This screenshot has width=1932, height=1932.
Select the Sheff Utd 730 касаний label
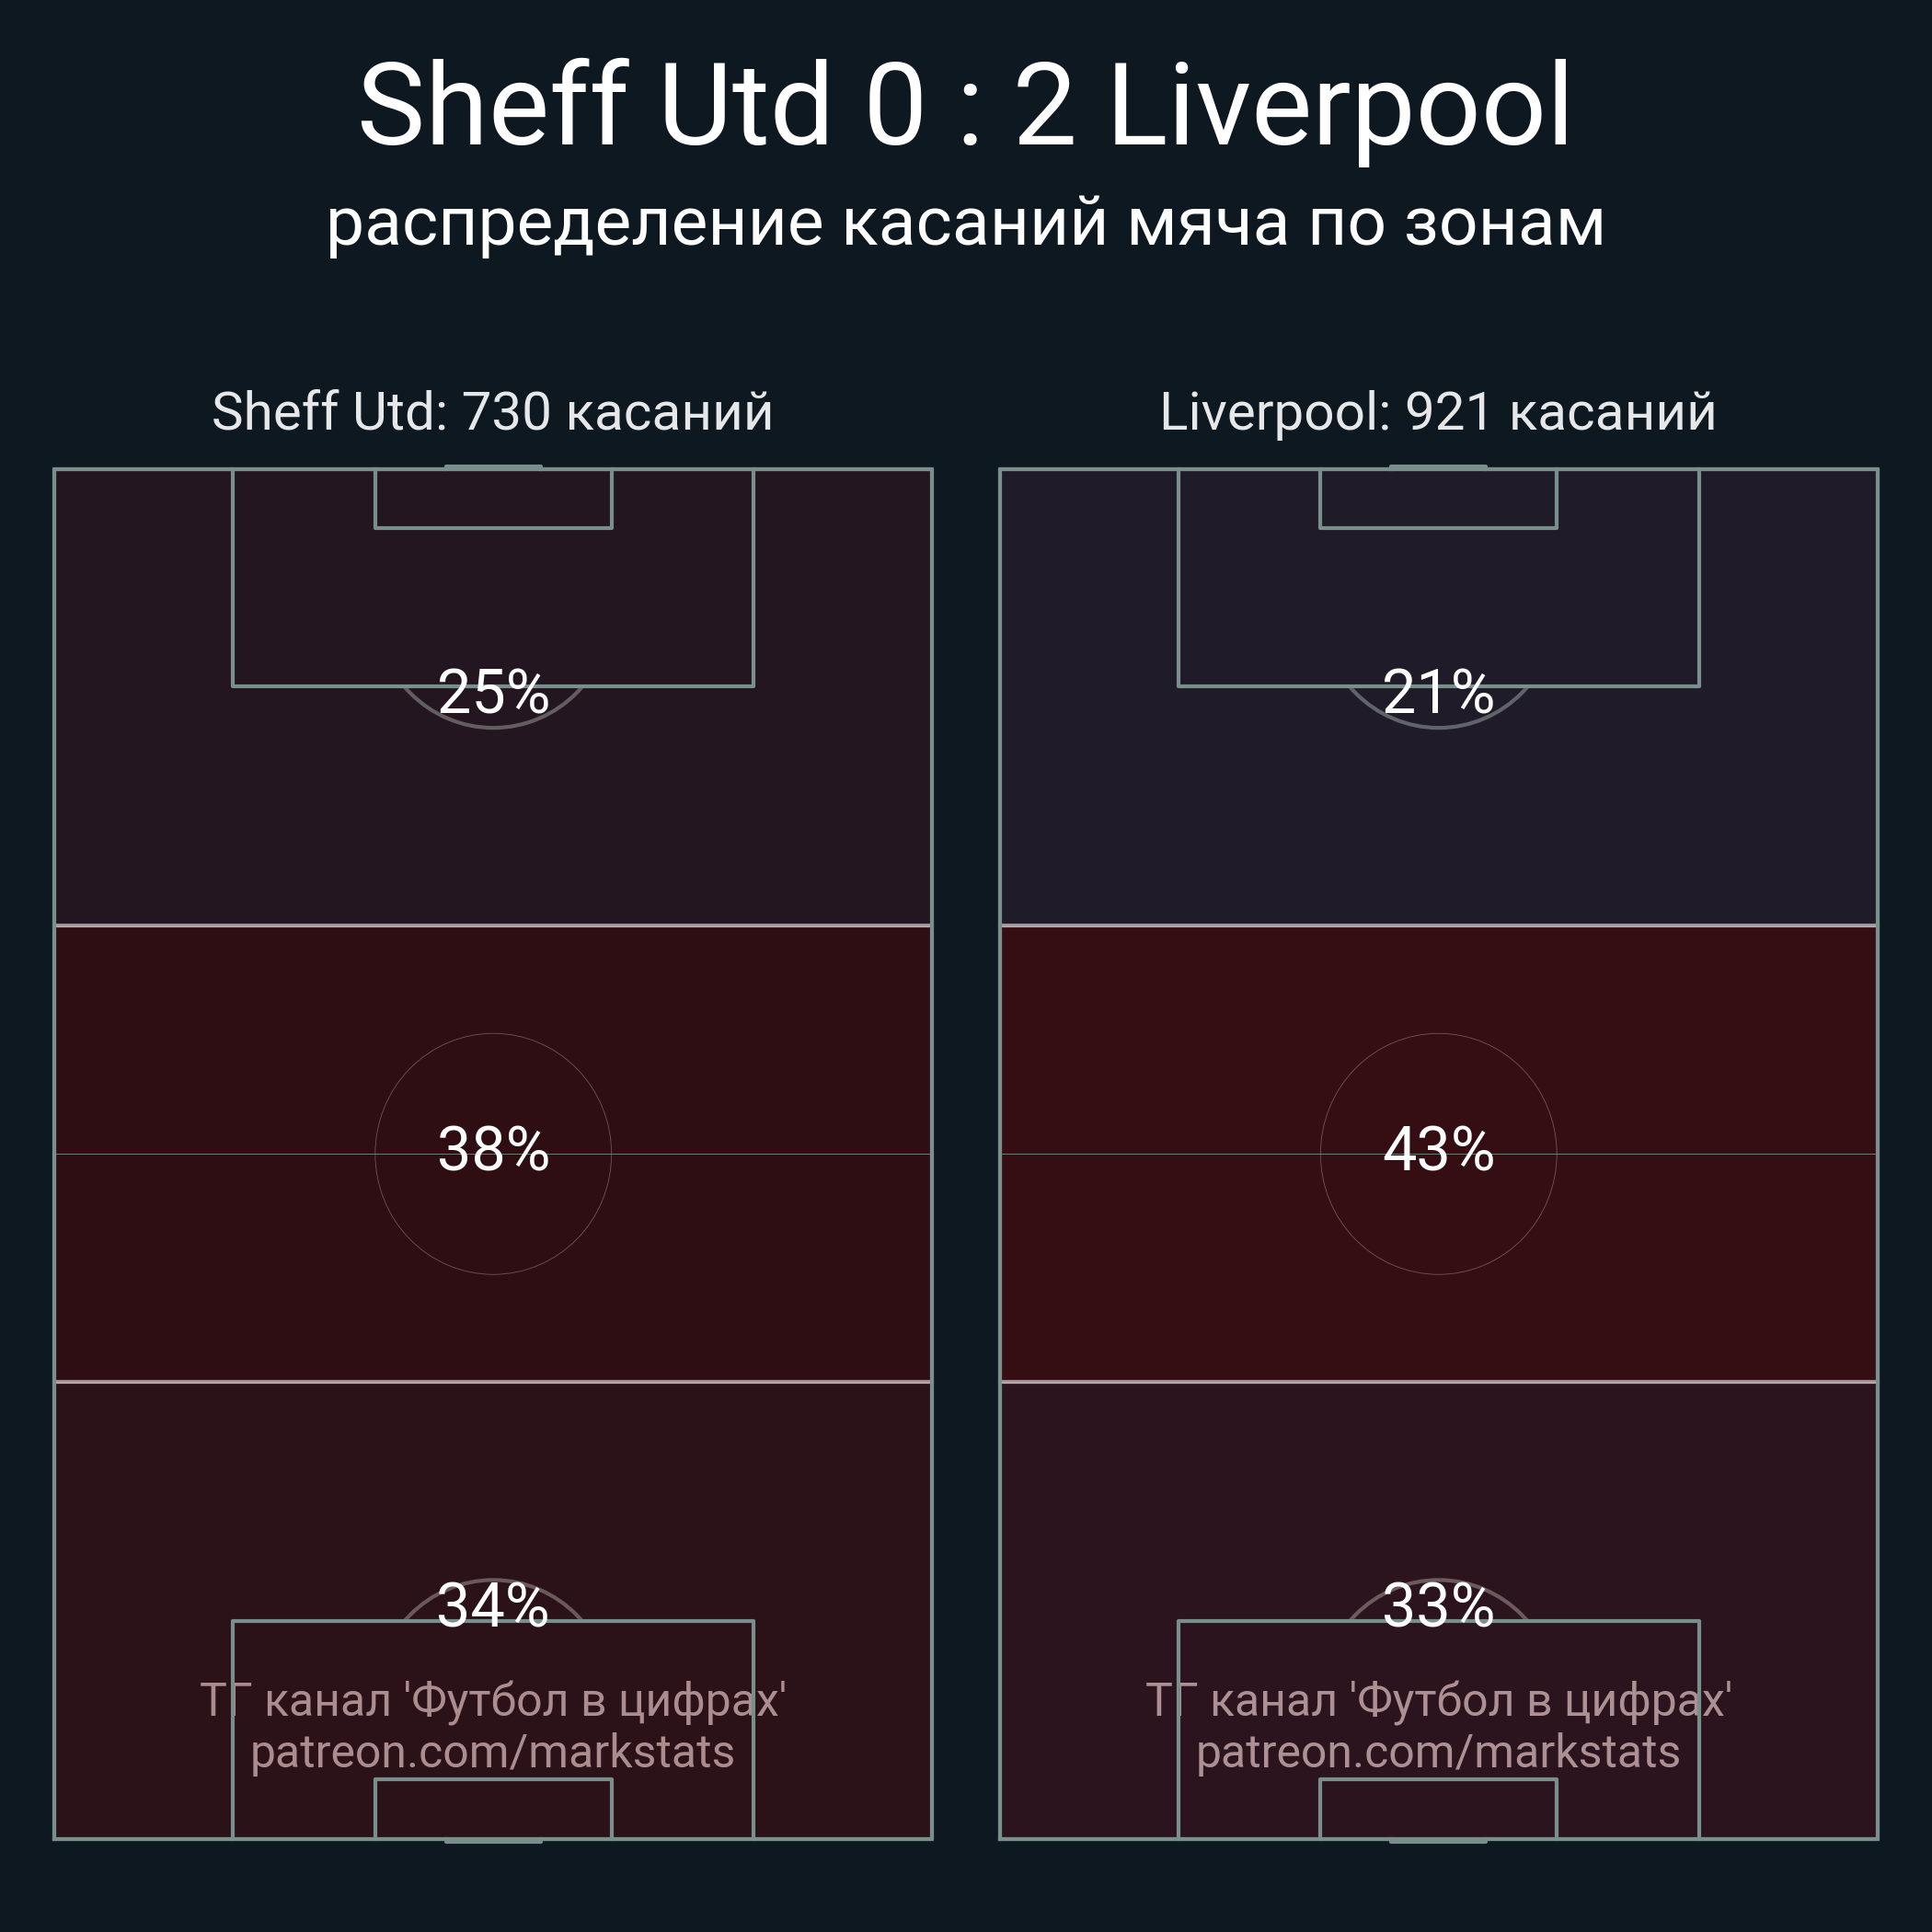(492, 412)
